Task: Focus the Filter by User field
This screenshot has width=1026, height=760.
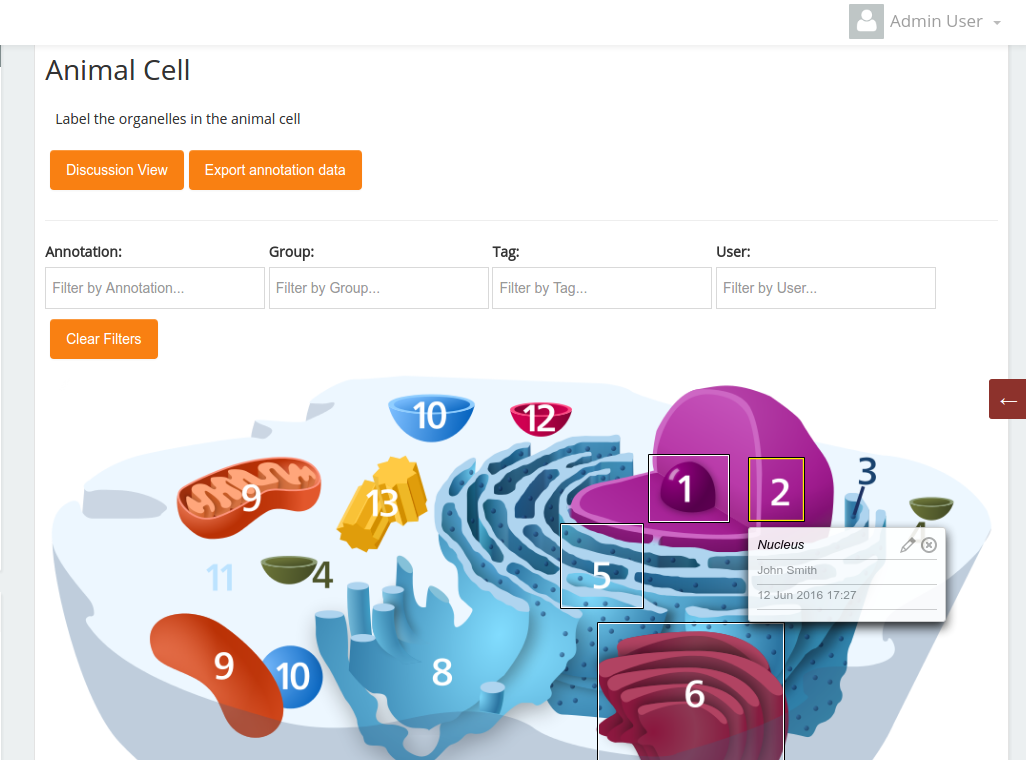Action: coord(825,288)
